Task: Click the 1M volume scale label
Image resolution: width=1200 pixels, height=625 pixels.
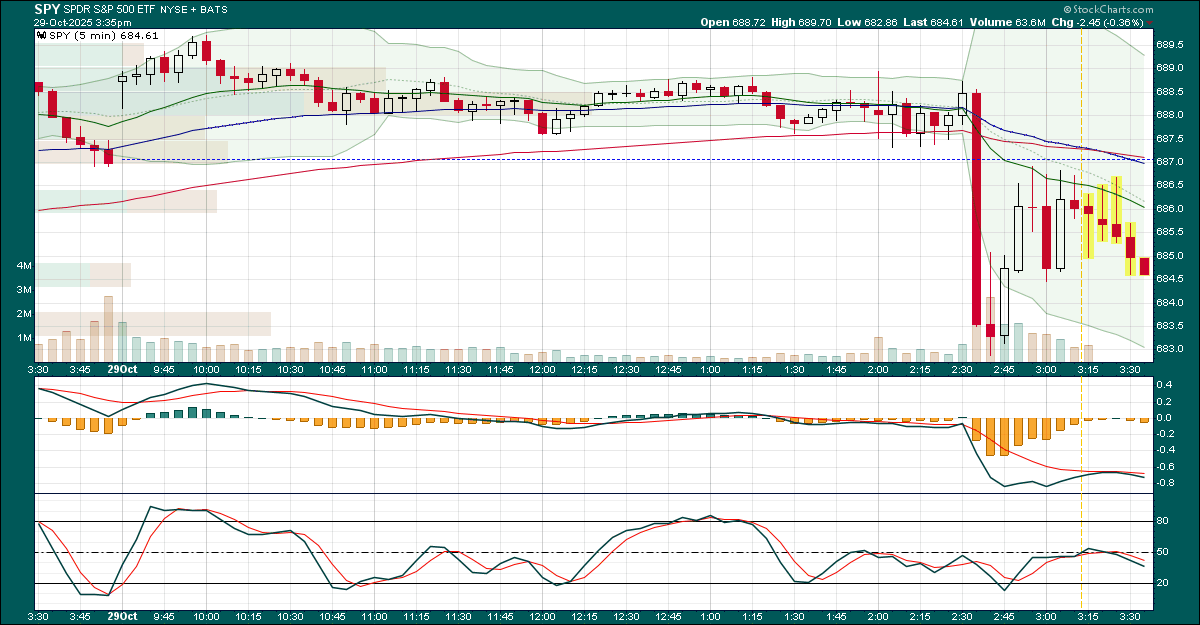Action: [25, 338]
